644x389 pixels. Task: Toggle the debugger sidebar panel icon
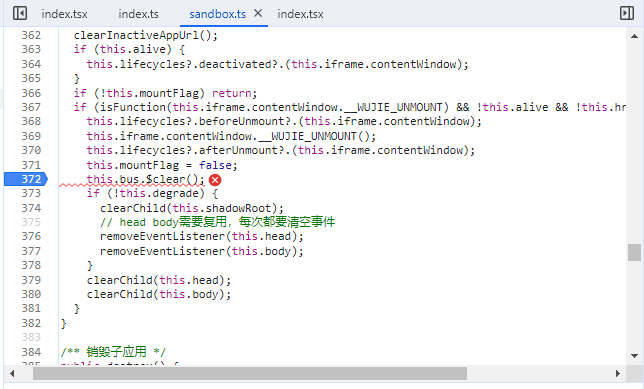coord(627,13)
